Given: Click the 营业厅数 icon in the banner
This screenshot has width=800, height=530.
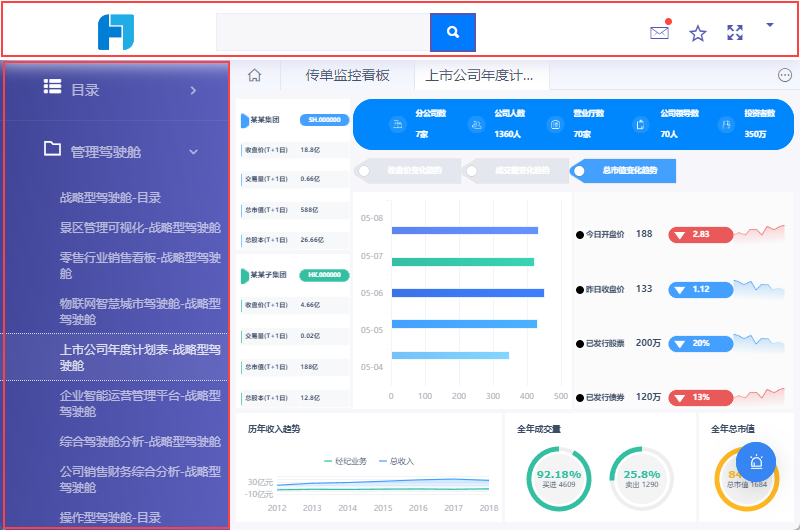Looking at the screenshot, I should [555, 124].
